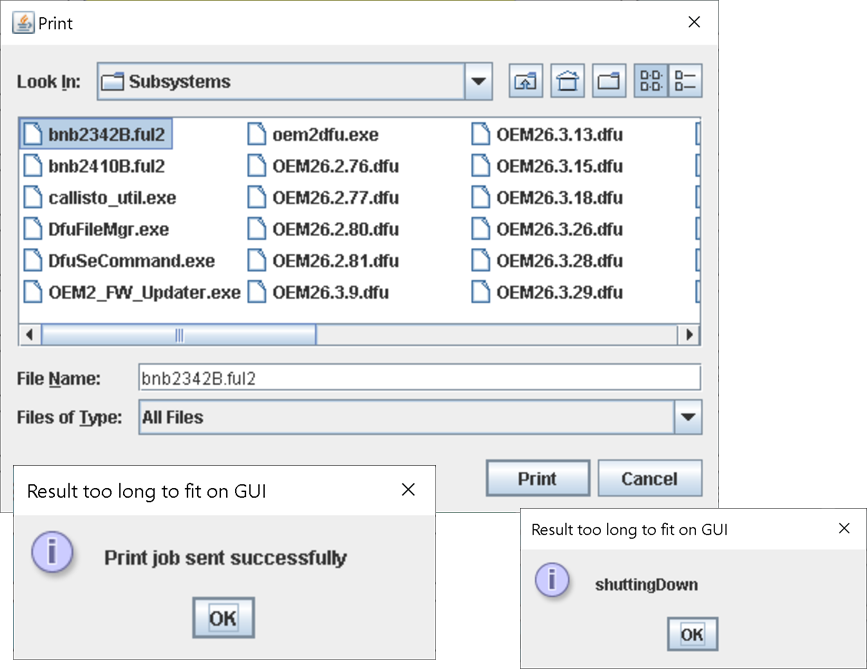The height and width of the screenshot is (669, 867).
Task: Click OK in Print job sent dialog
Action: pos(223,618)
